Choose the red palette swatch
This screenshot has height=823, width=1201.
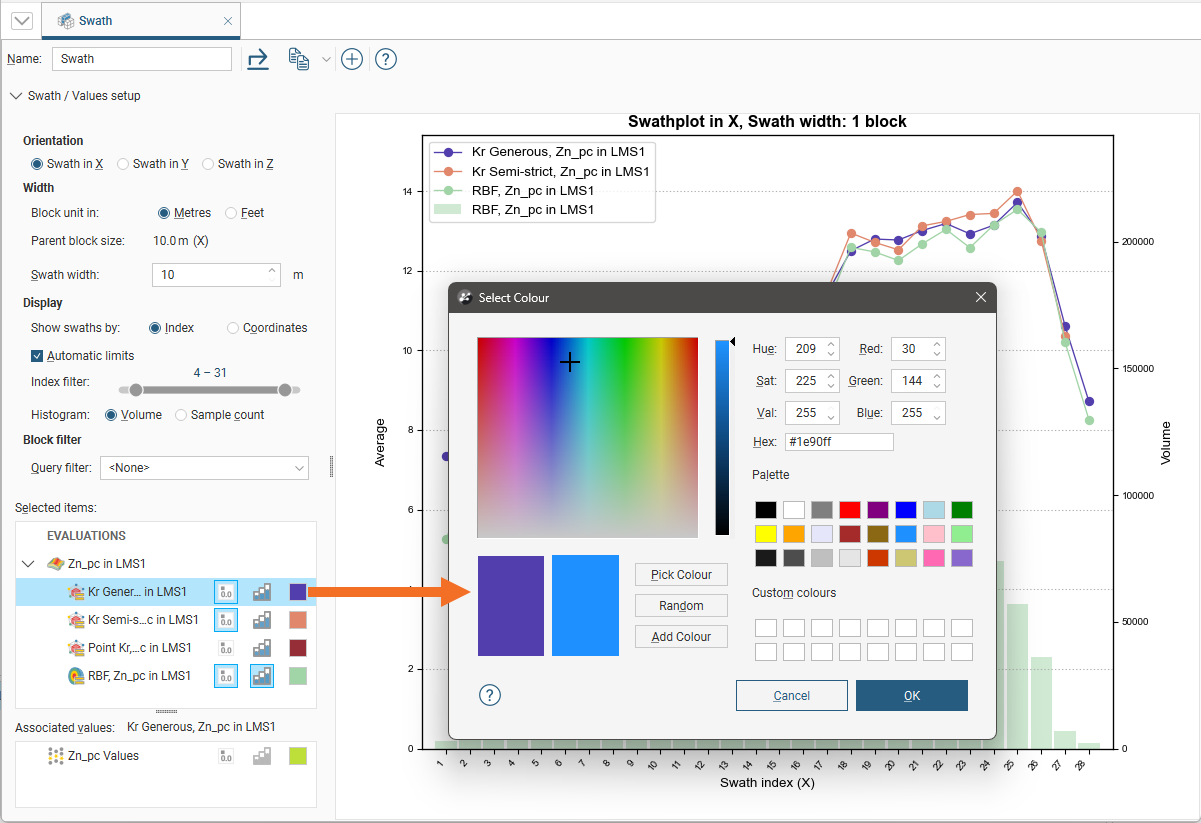850,510
